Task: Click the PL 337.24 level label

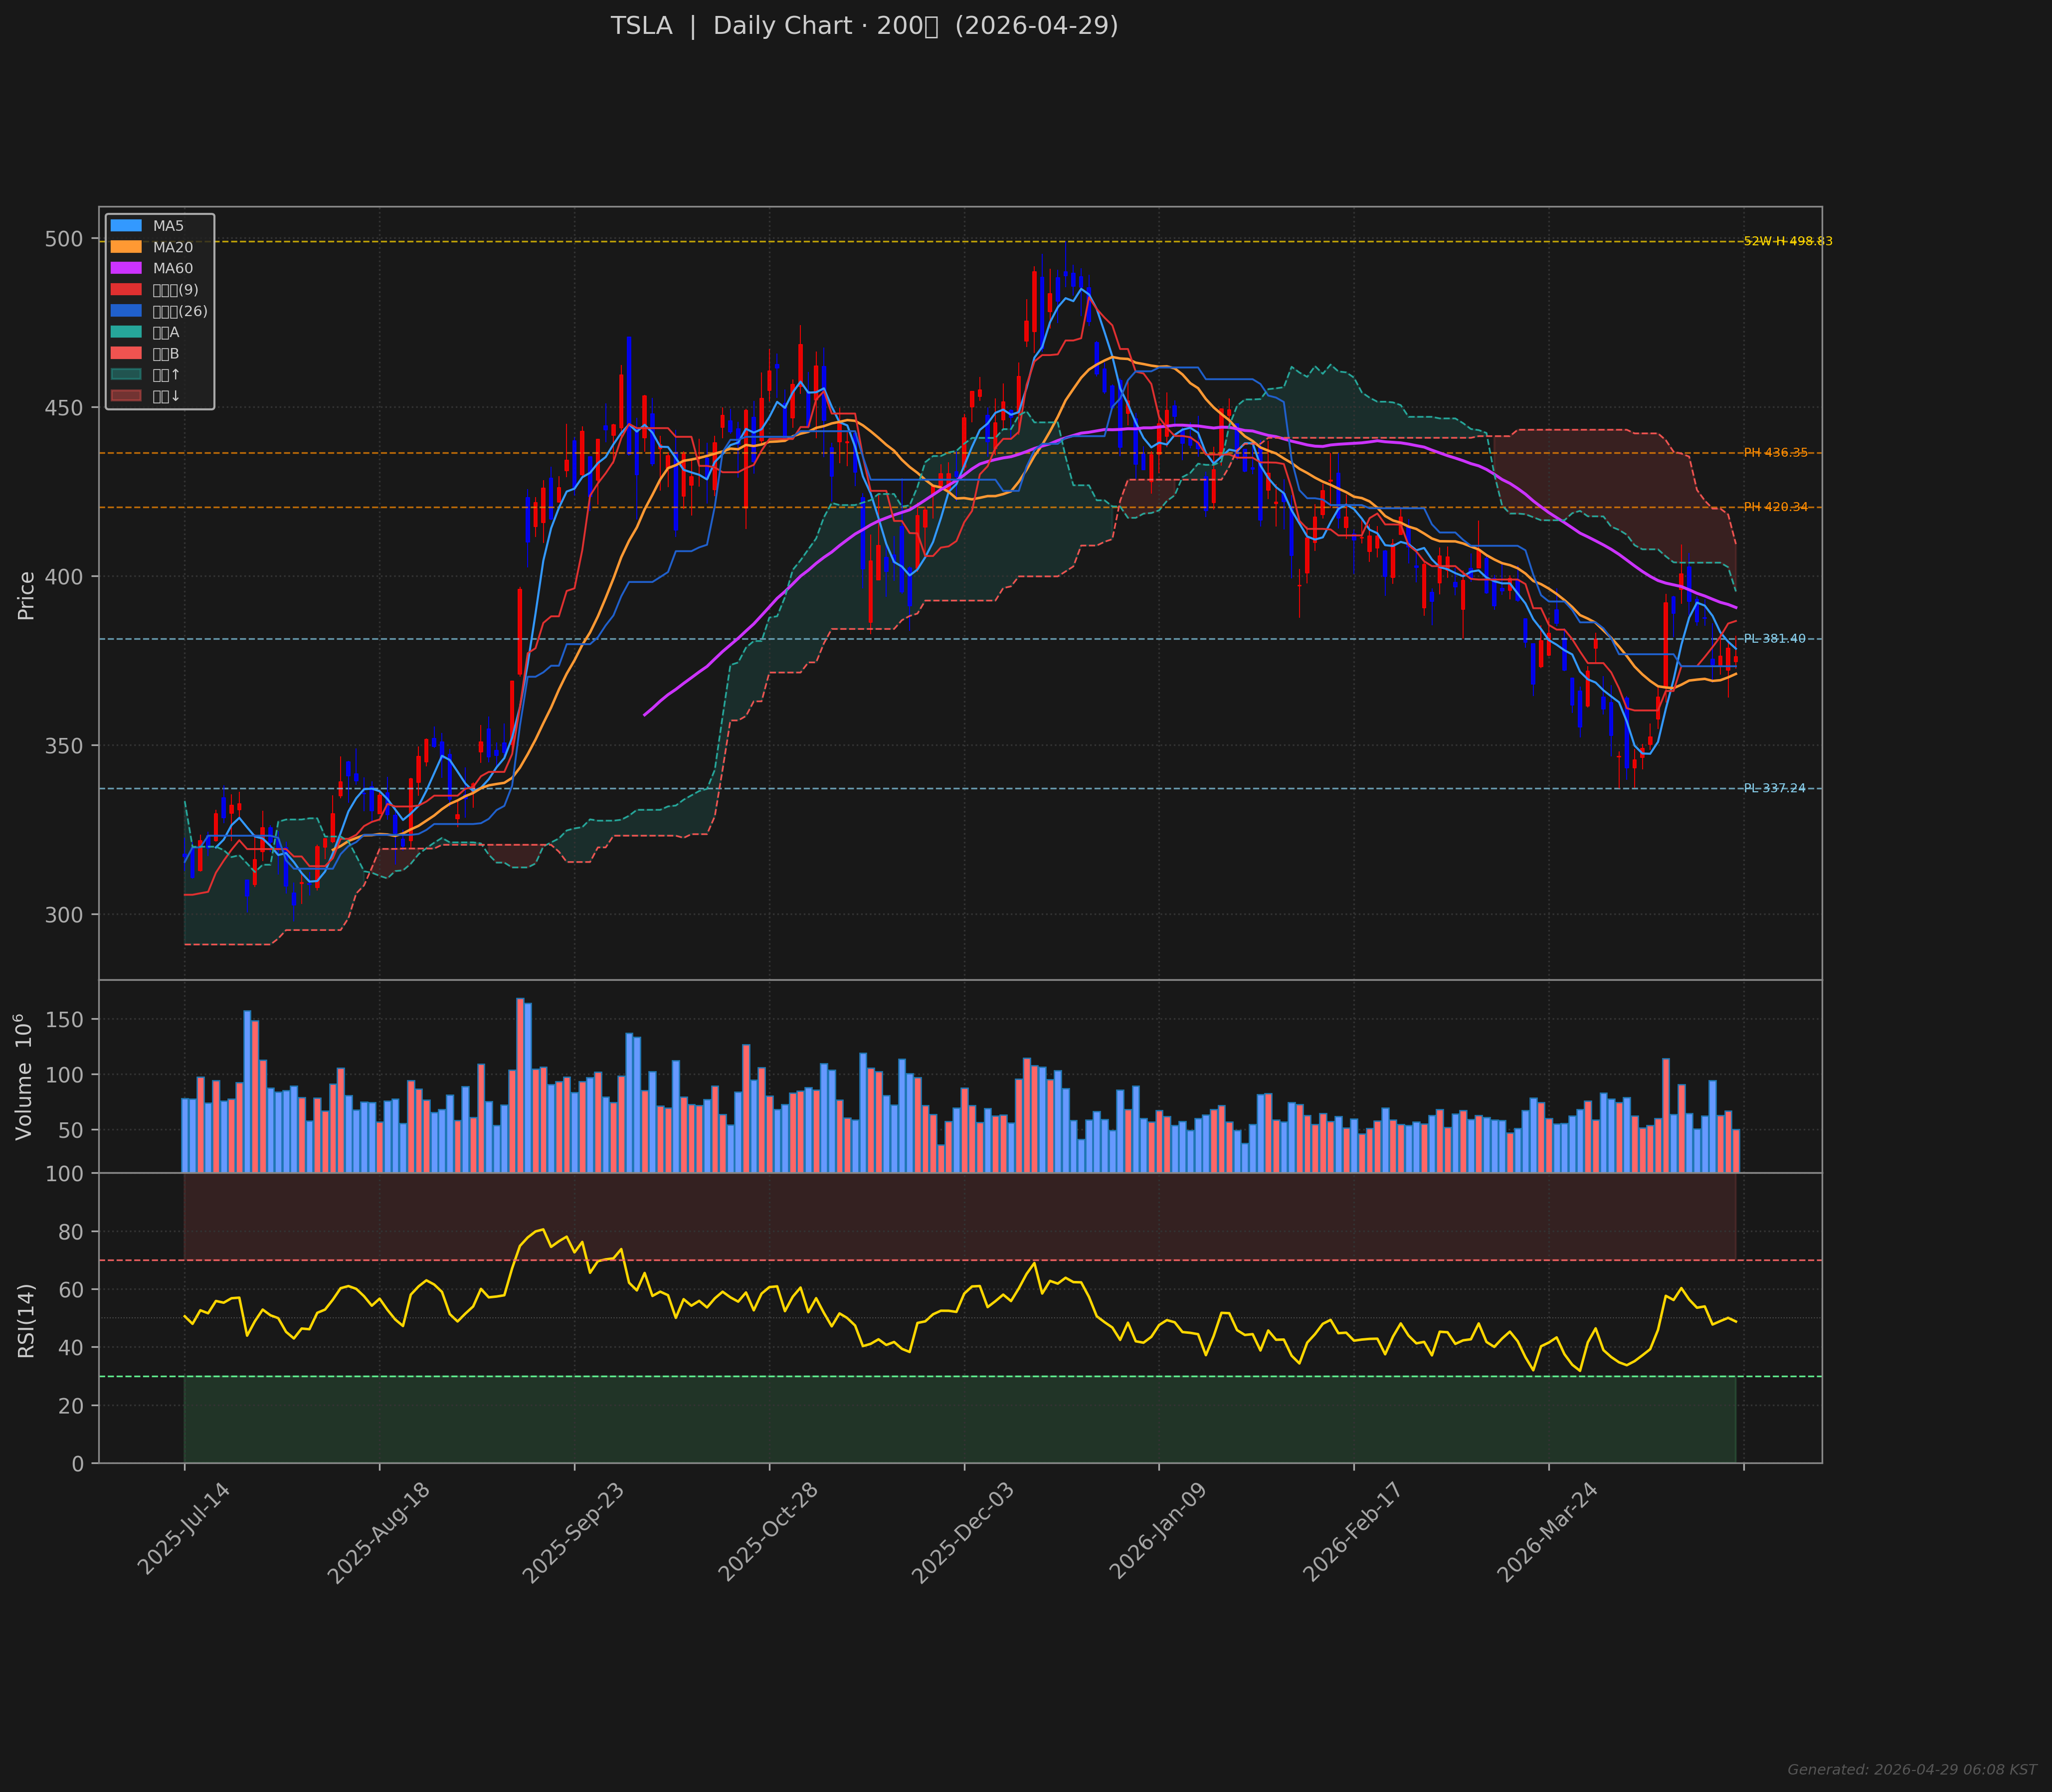Action: pyautogui.click(x=1774, y=788)
